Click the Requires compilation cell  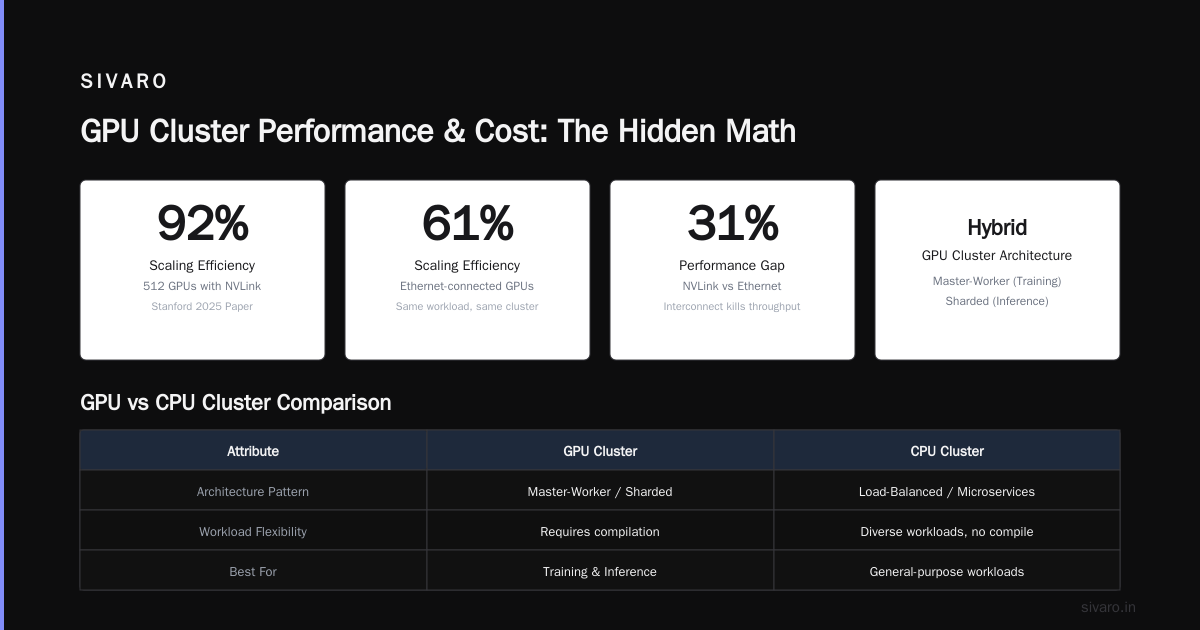coord(600,531)
